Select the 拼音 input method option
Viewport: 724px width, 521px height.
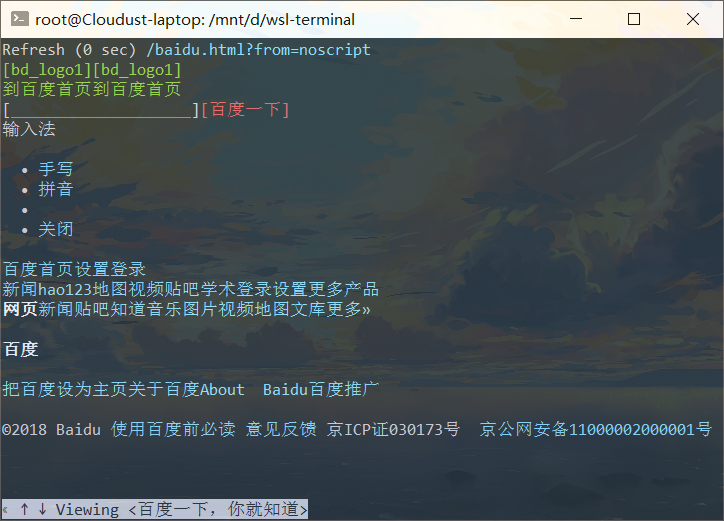pyautogui.click(x=56, y=189)
